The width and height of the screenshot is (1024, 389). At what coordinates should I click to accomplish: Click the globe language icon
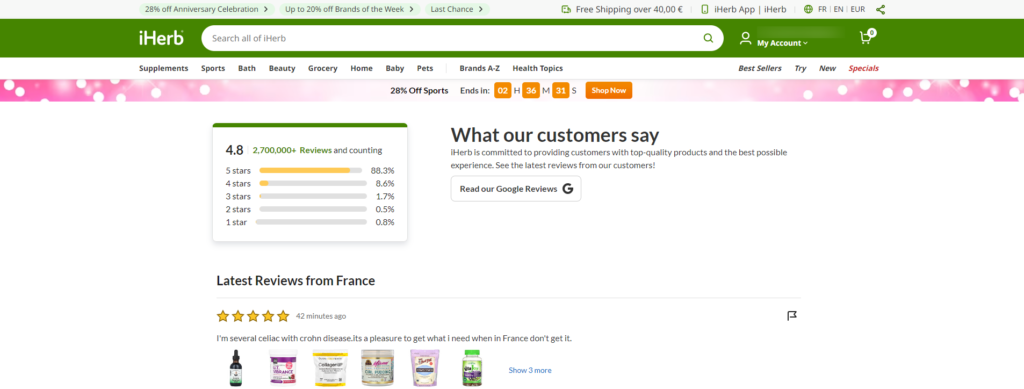pos(808,9)
